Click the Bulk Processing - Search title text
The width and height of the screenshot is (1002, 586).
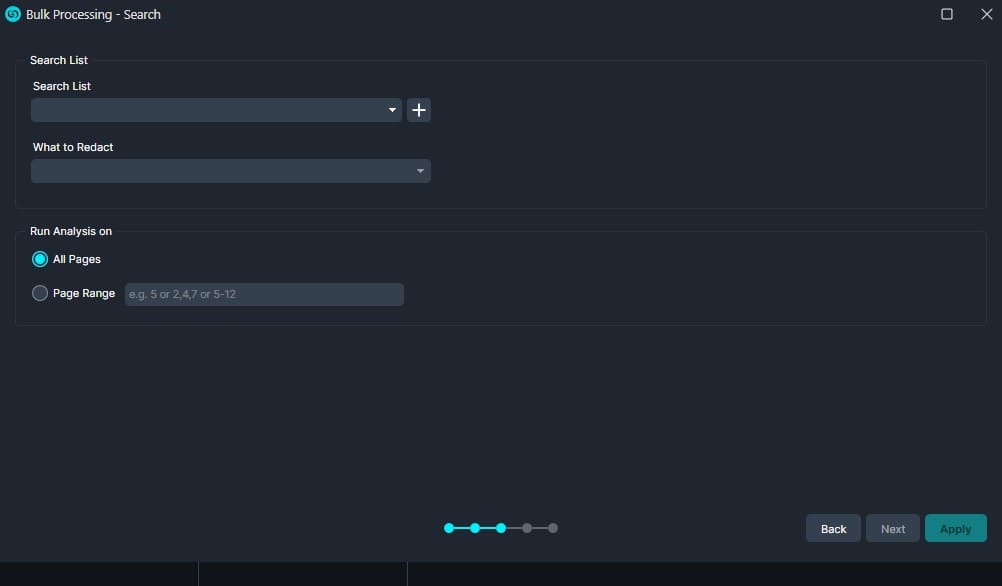pos(93,14)
